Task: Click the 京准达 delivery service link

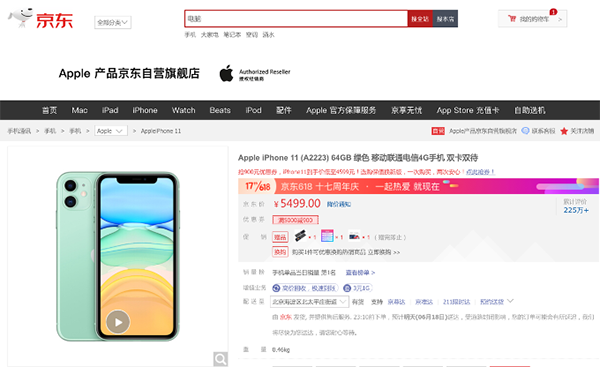Action: [424, 302]
